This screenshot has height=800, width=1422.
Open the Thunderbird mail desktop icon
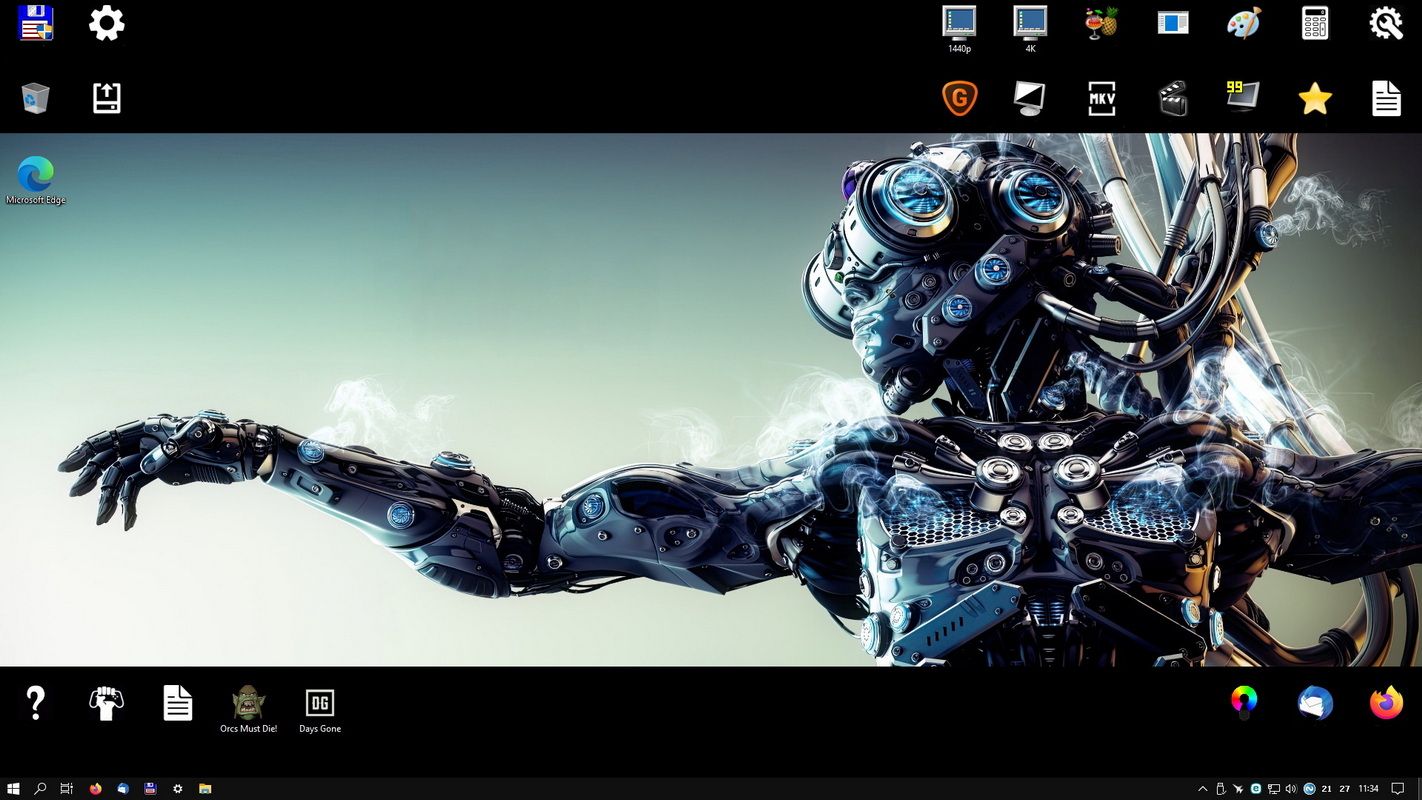(1315, 703)
